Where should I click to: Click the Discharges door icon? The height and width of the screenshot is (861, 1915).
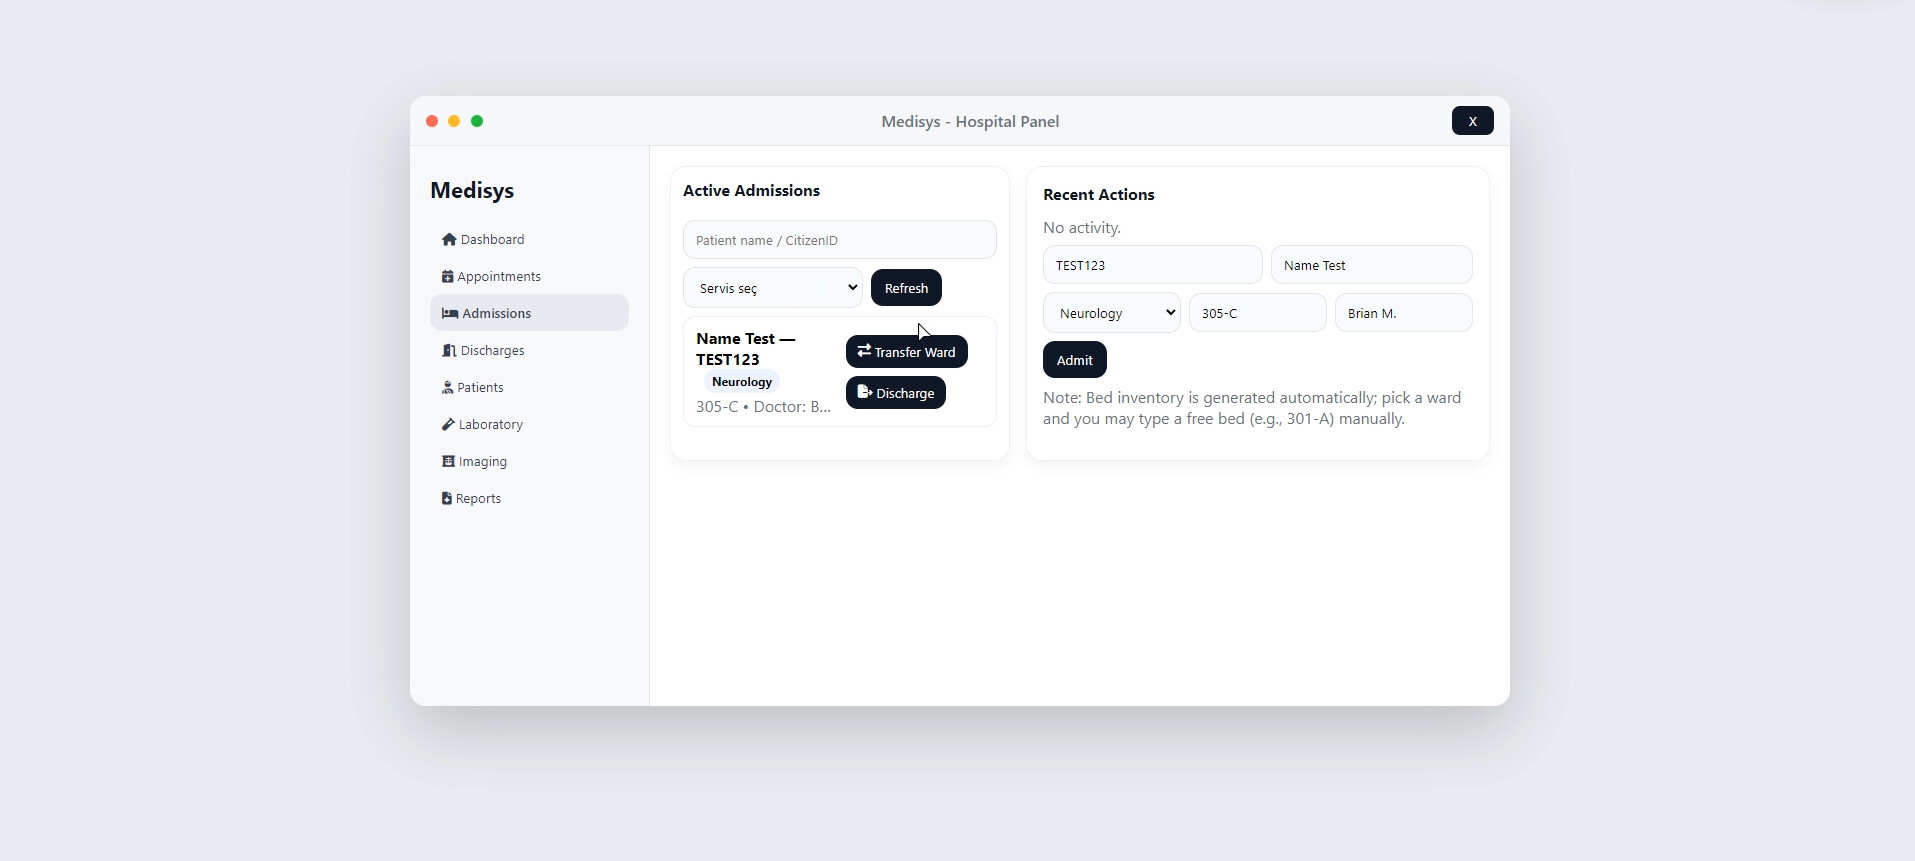pos(449,351)
